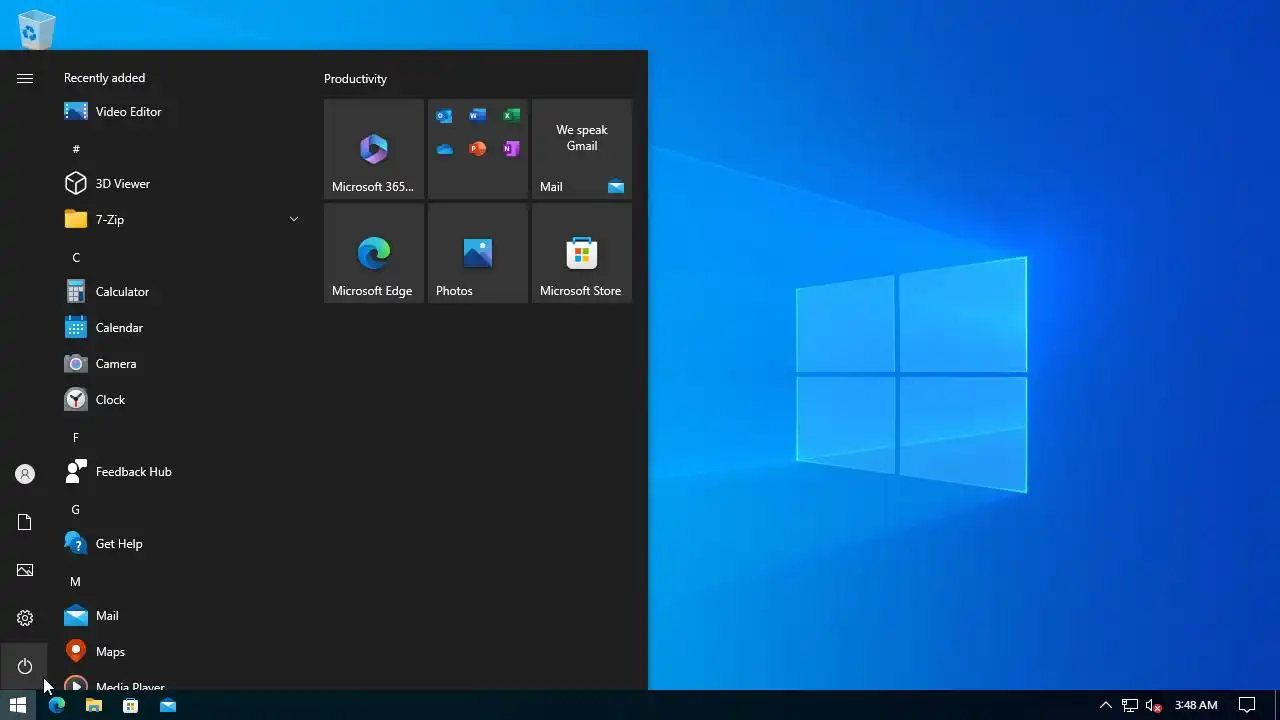
Task: Open Get Help app
Action: coord(180,544)
